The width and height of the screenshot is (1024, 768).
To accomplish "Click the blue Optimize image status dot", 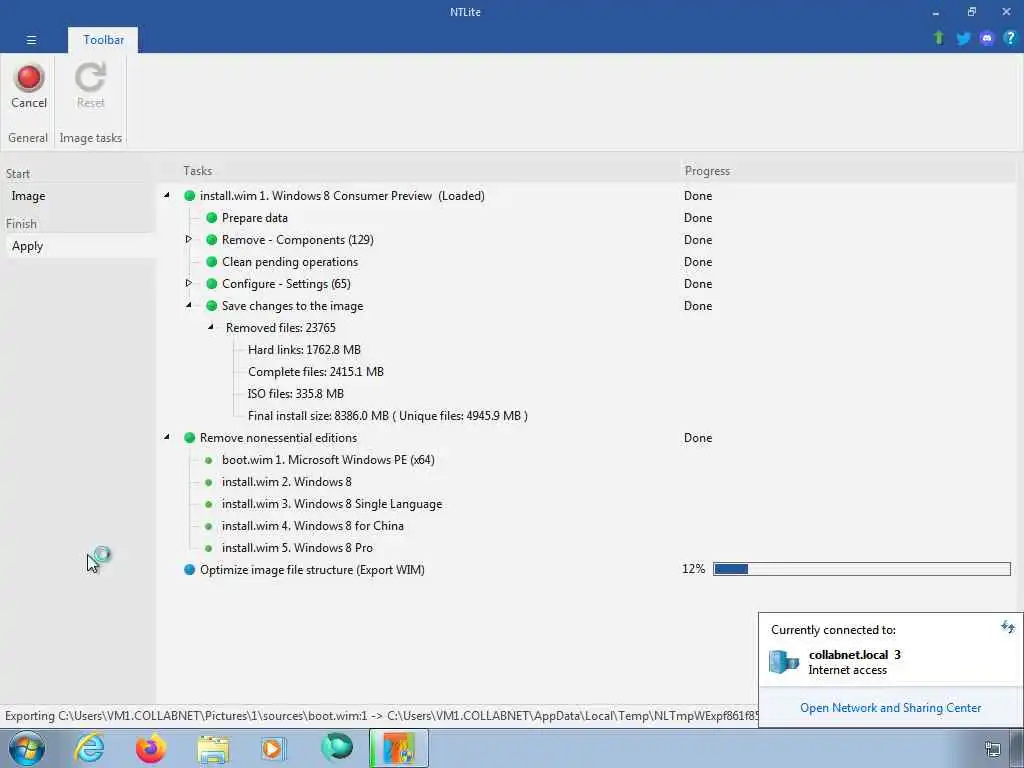I will click(x=189, y=569).
